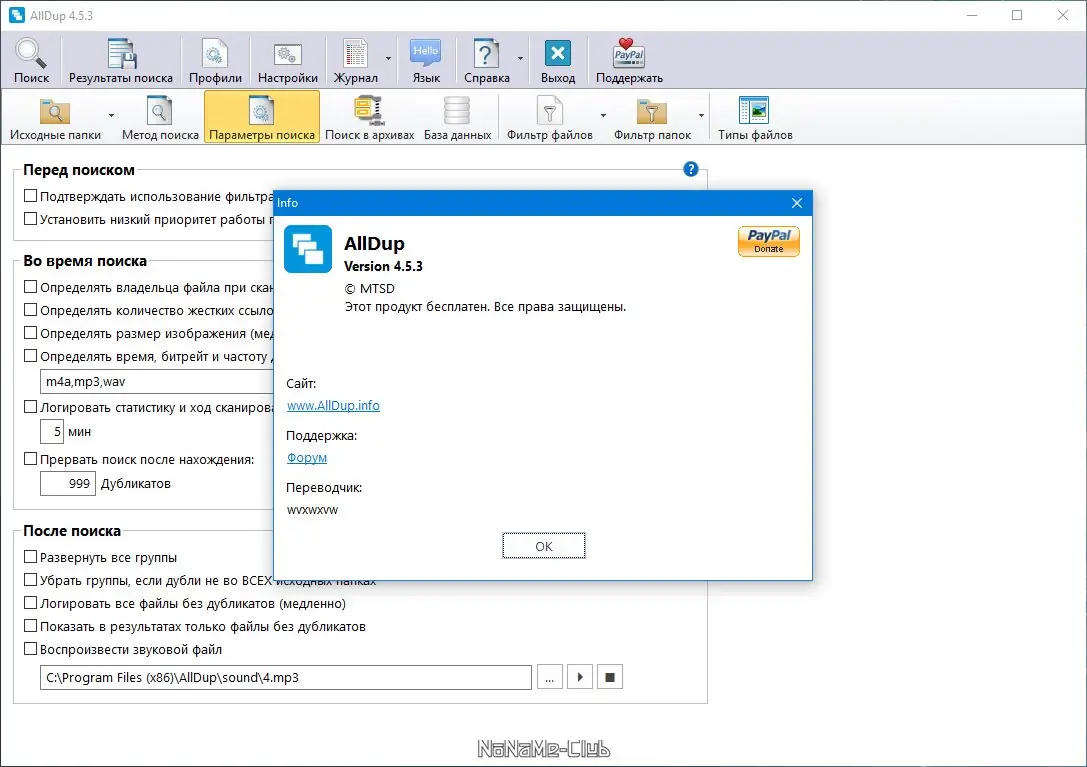The width and height of the screenshot is (1087, 767).
Task: Enable Определять время, битрейт и частоту
Action: click(x=31, y=355)
